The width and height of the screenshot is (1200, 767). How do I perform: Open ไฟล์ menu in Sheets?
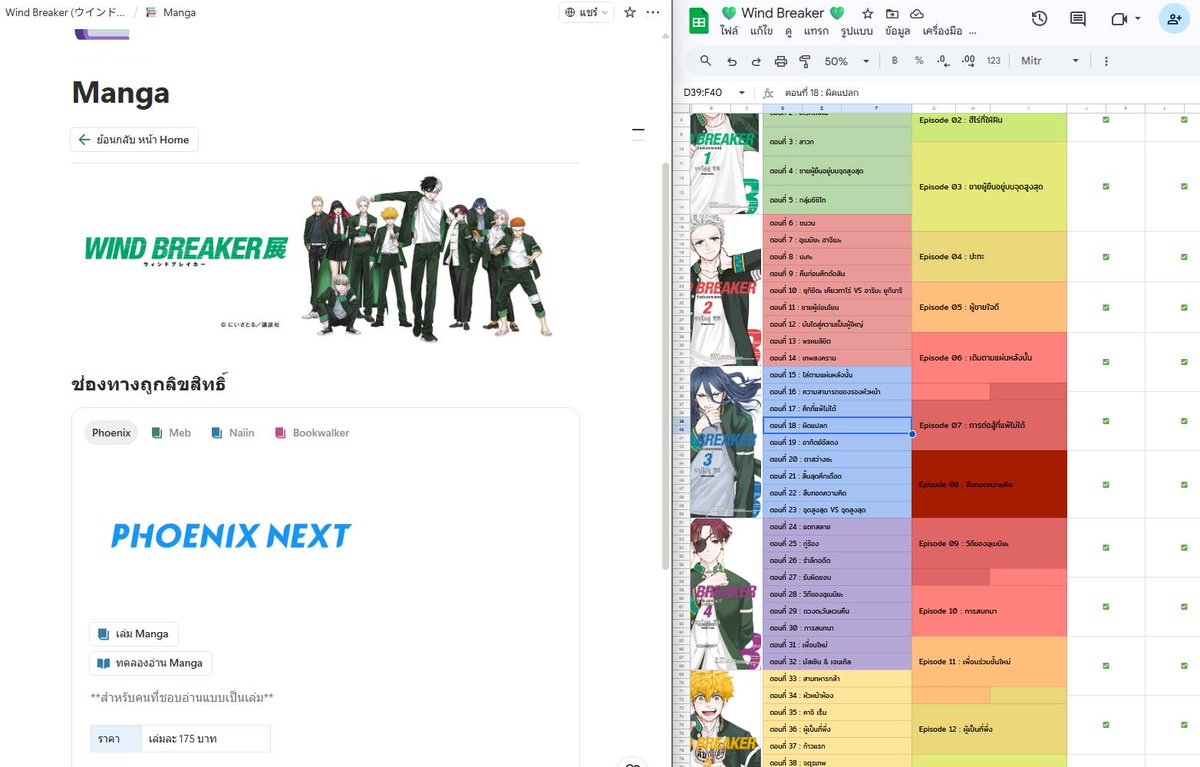[729, 31]
